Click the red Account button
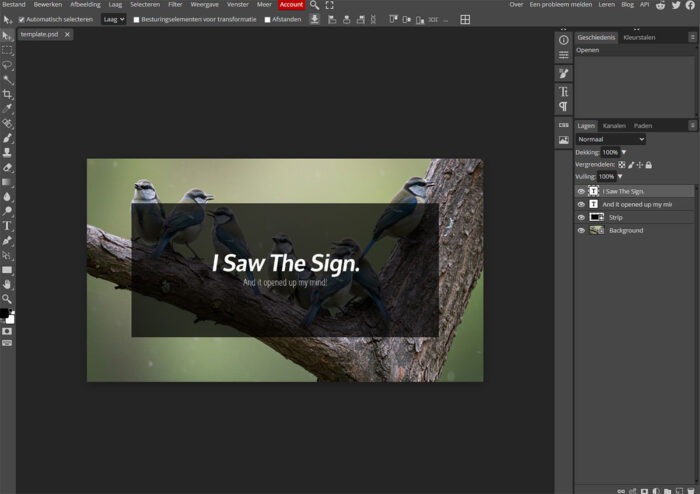The height and width of the screenshot is (494, 700). tap(291, 4)
